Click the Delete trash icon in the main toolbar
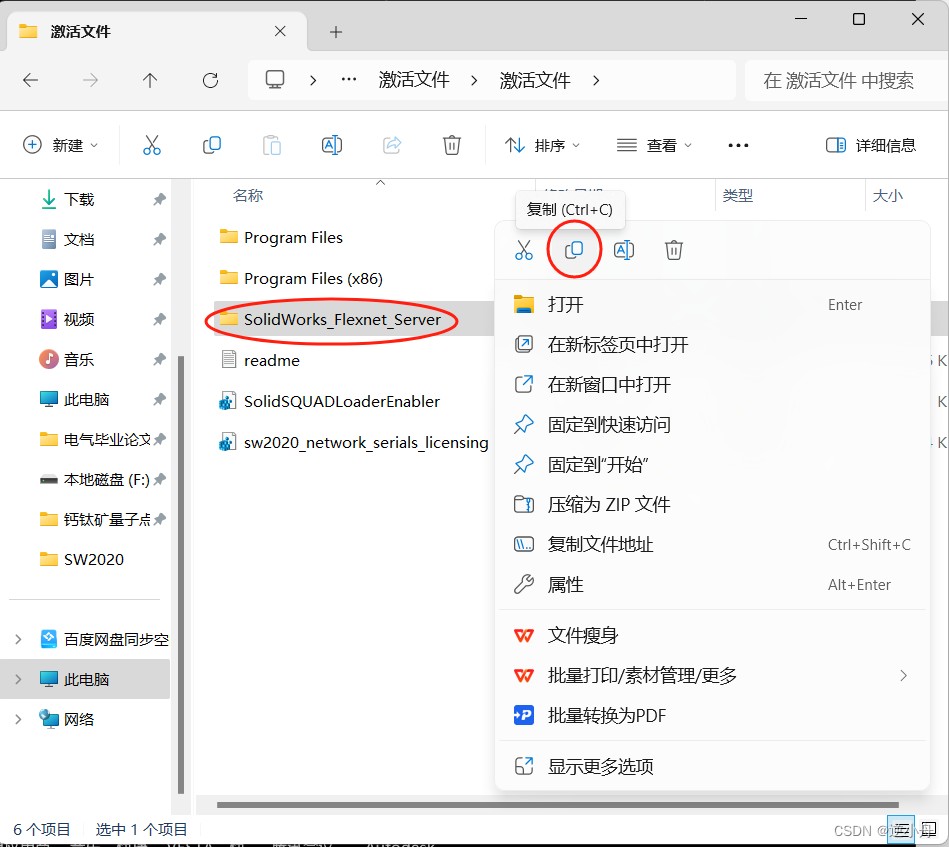This screenshot has width=949, height=847. (452, 145)
